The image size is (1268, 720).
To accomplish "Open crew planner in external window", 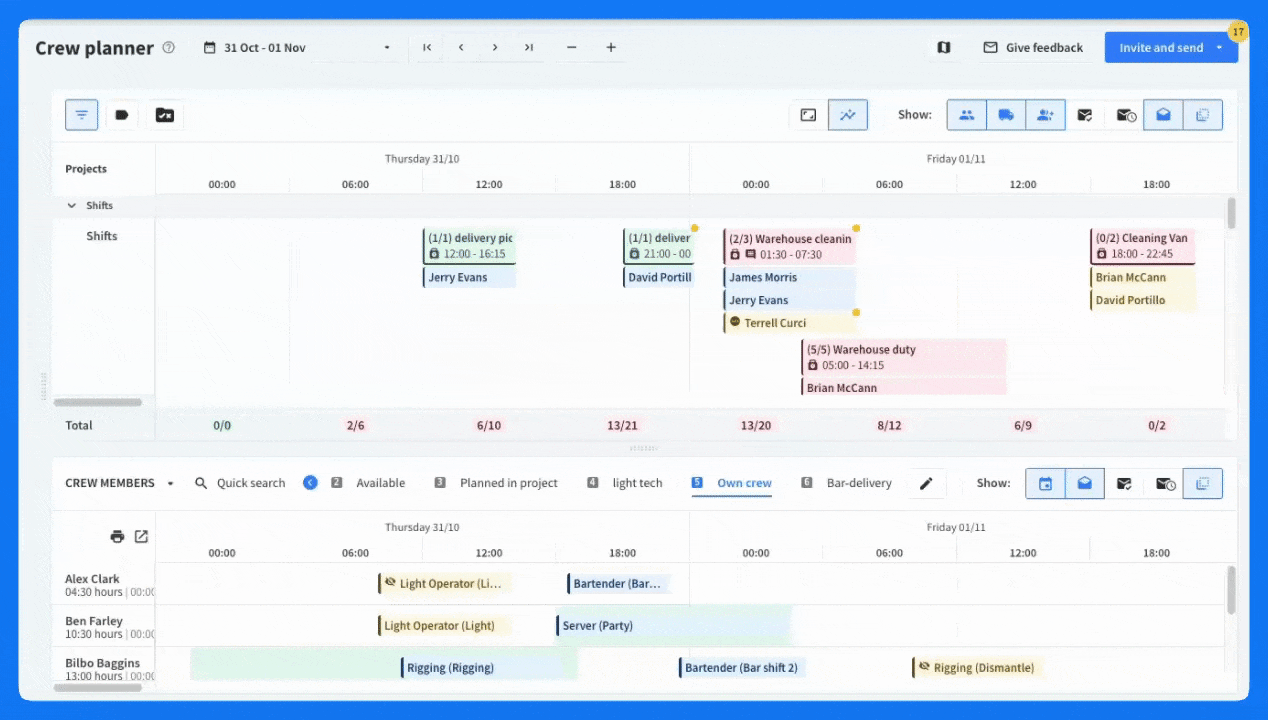I will (141, 536).
